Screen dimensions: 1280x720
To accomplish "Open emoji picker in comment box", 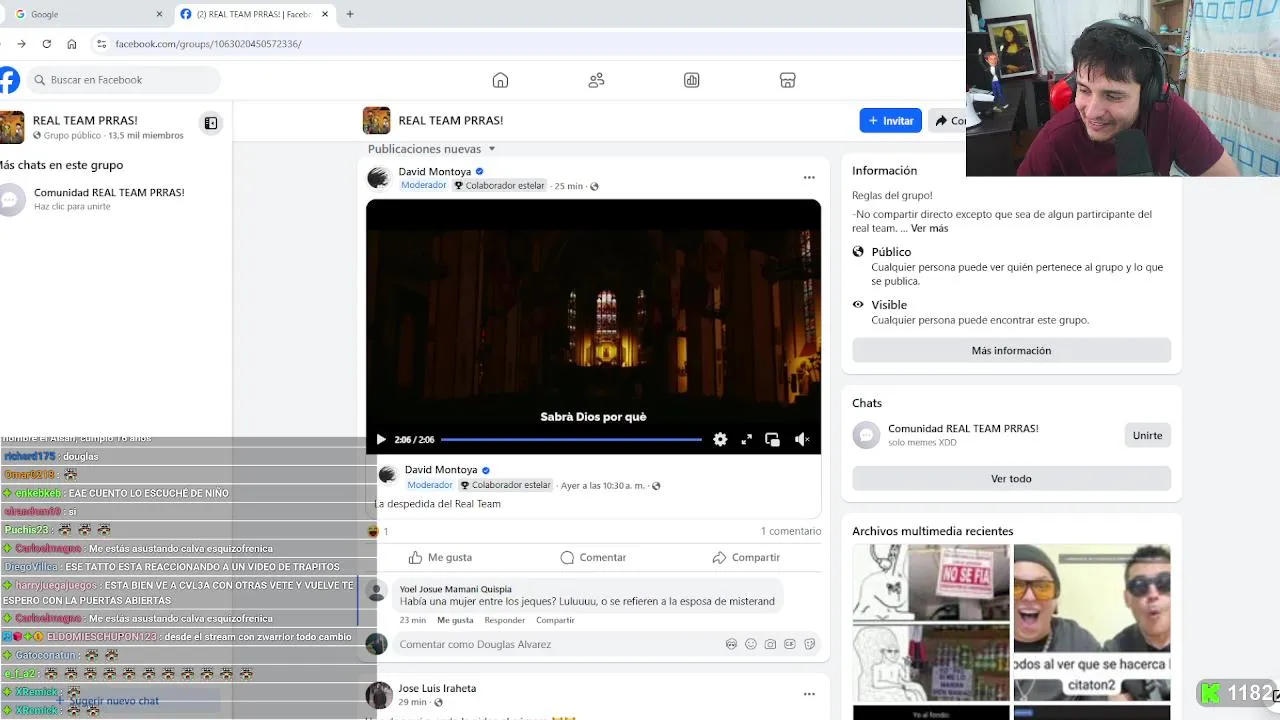I will pos(751,644).
